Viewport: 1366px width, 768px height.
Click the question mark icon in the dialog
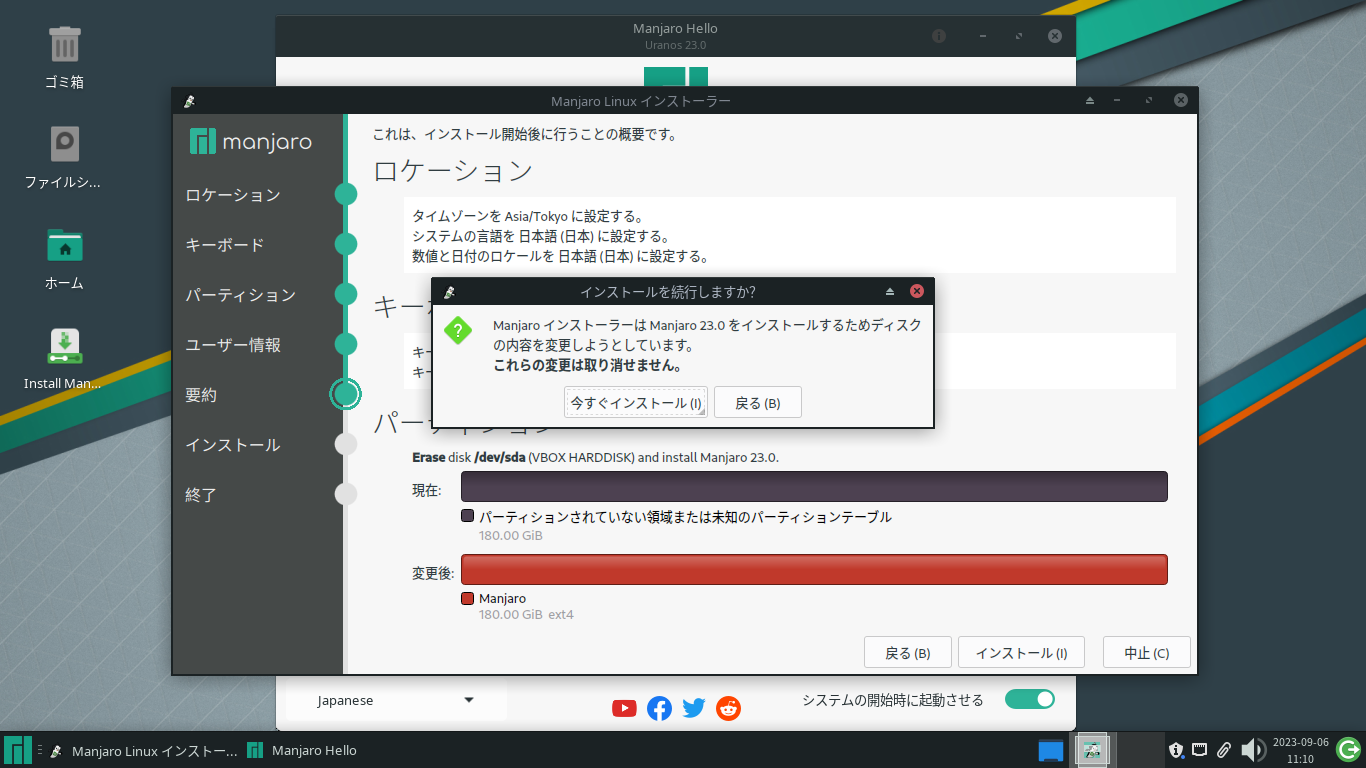click(x=458, y=330)
